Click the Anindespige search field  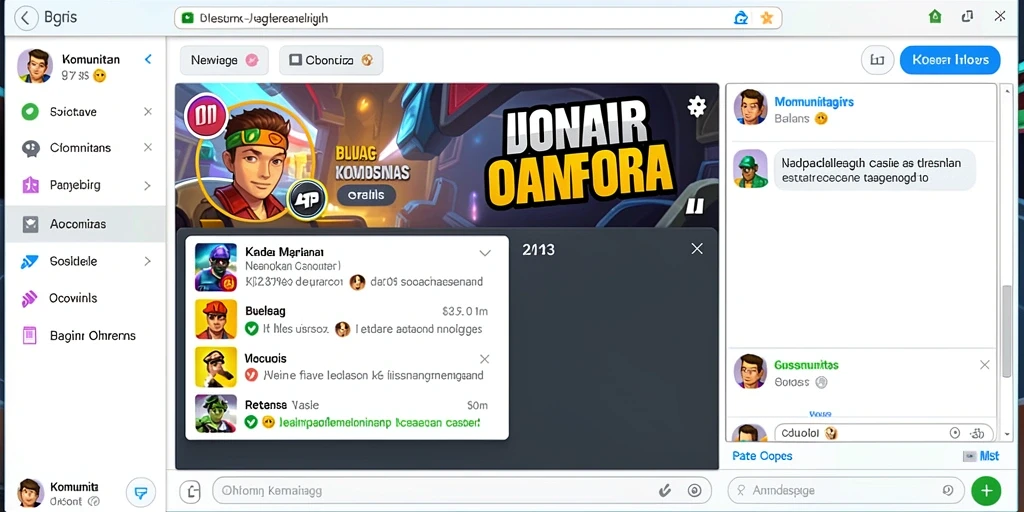846,490
